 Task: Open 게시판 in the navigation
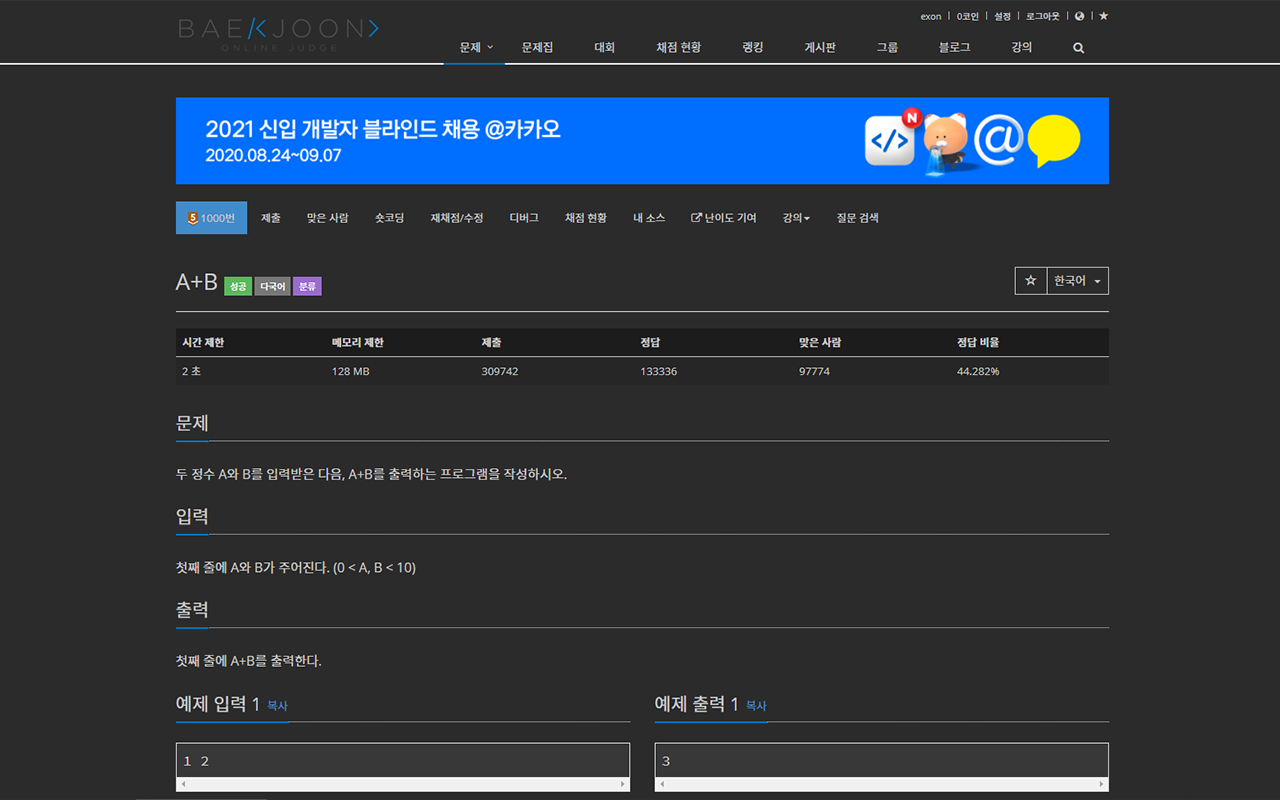820,47
